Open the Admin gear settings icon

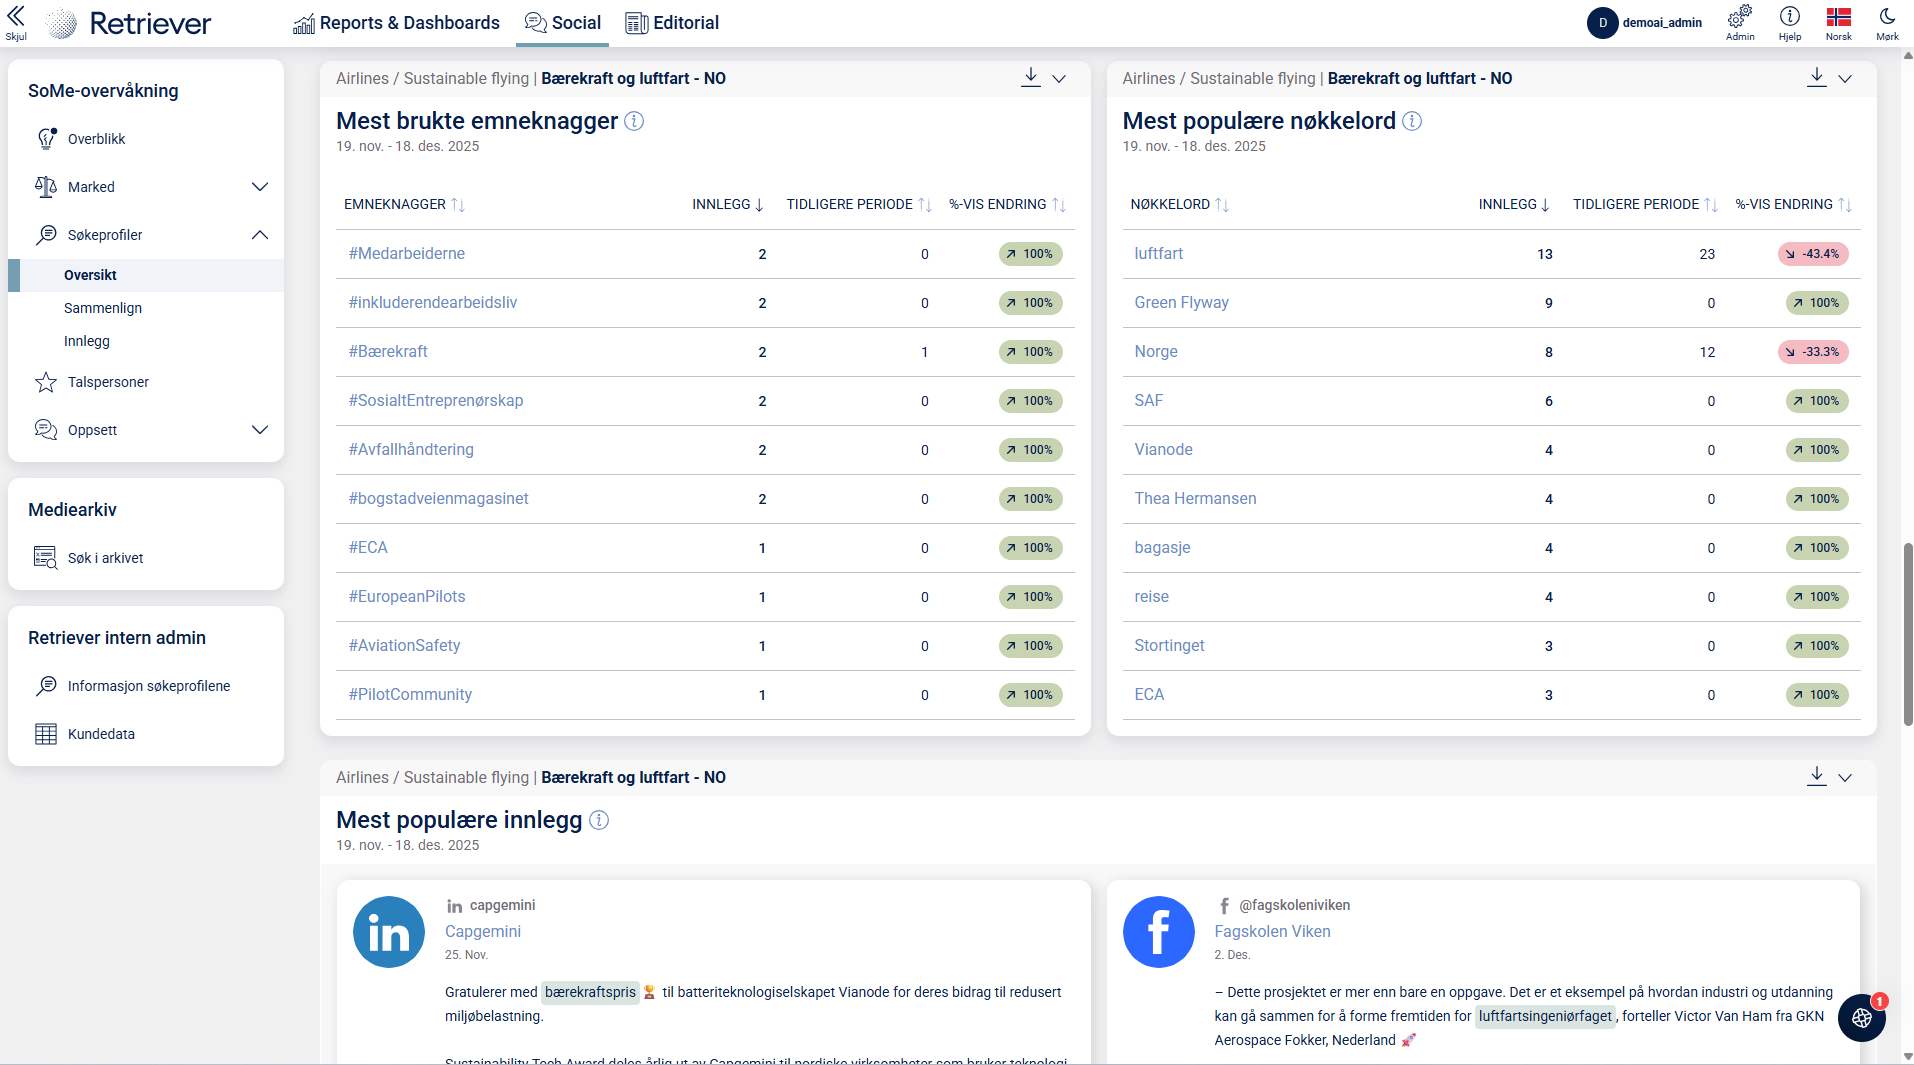tap(1739, 17)
